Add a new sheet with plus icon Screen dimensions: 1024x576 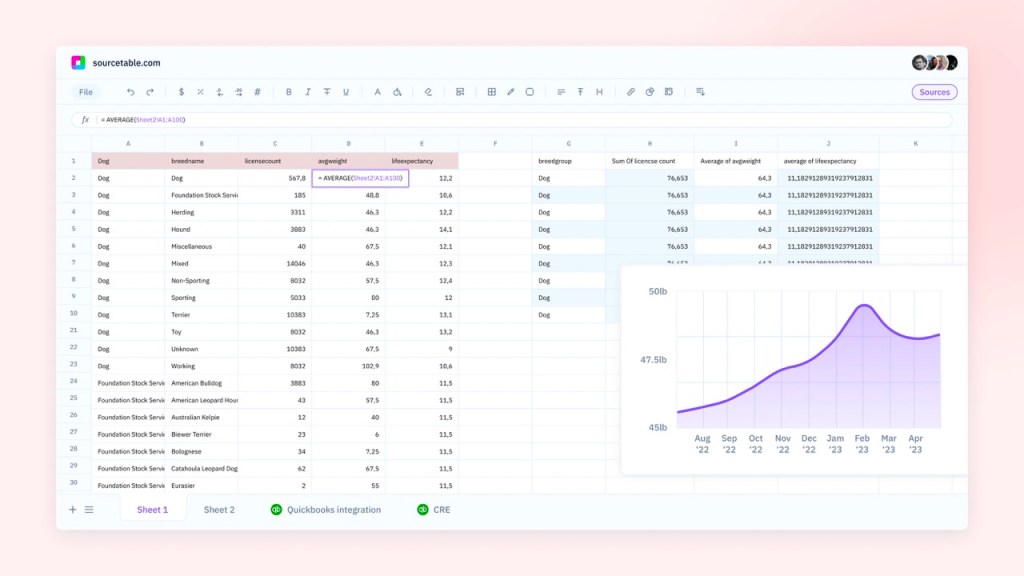pos(72,509)
